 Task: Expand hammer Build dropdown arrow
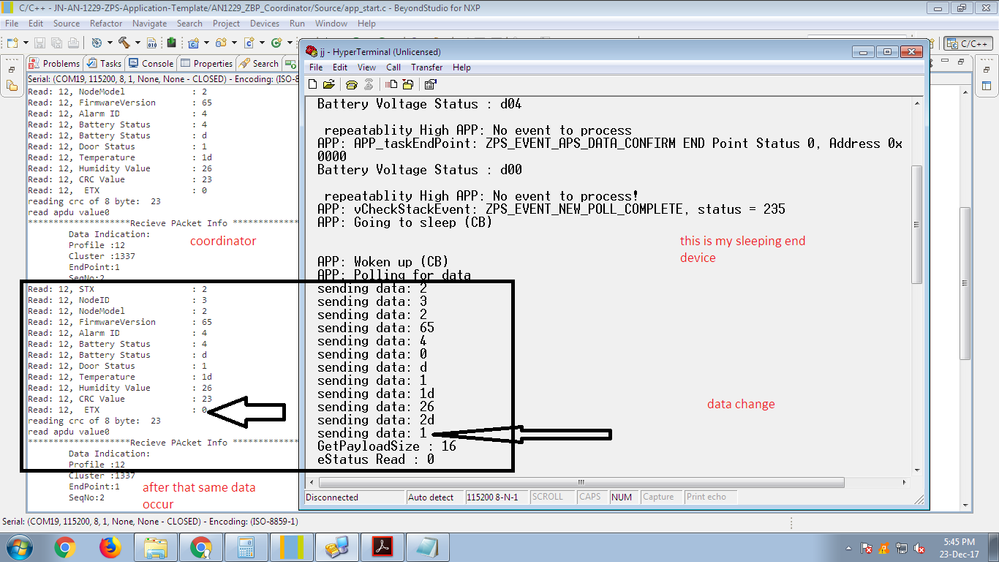point(138,43)
